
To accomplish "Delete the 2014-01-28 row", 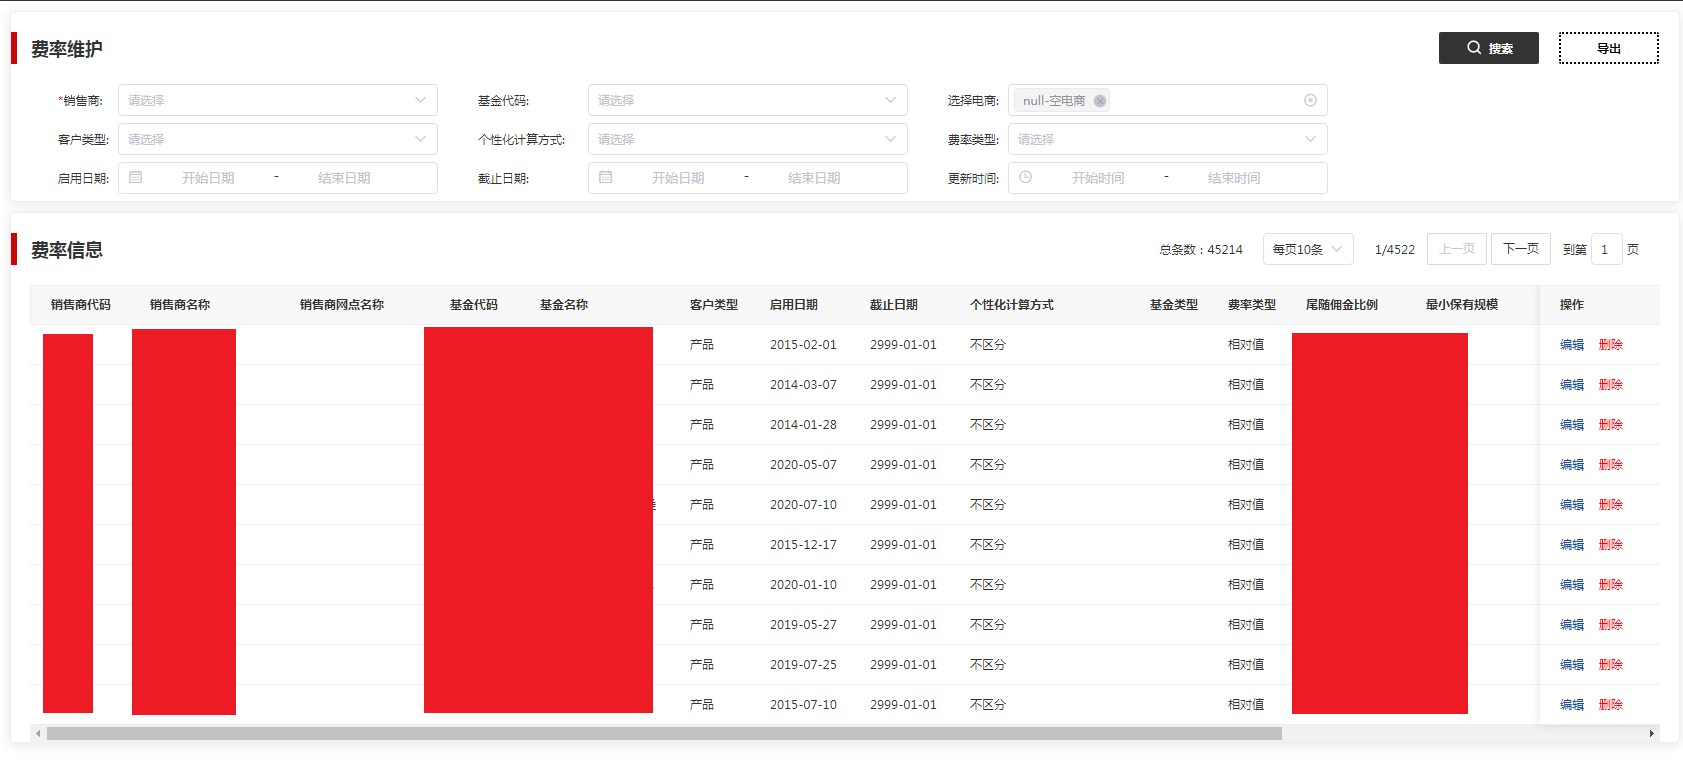I will click(x=1611, y=425).
